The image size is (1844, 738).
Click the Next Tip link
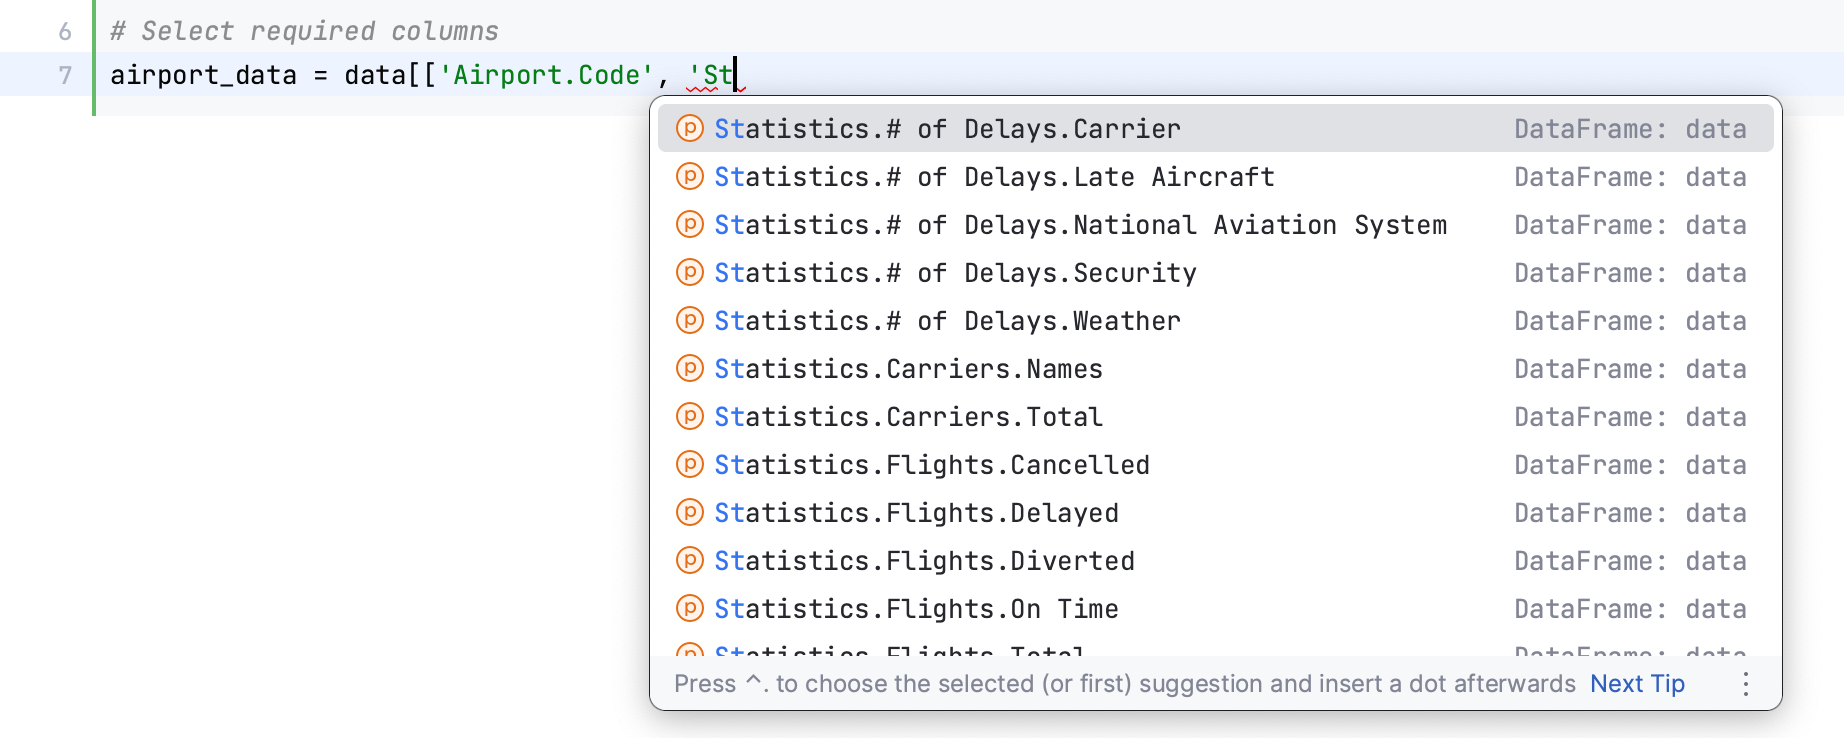[1638, 683]
